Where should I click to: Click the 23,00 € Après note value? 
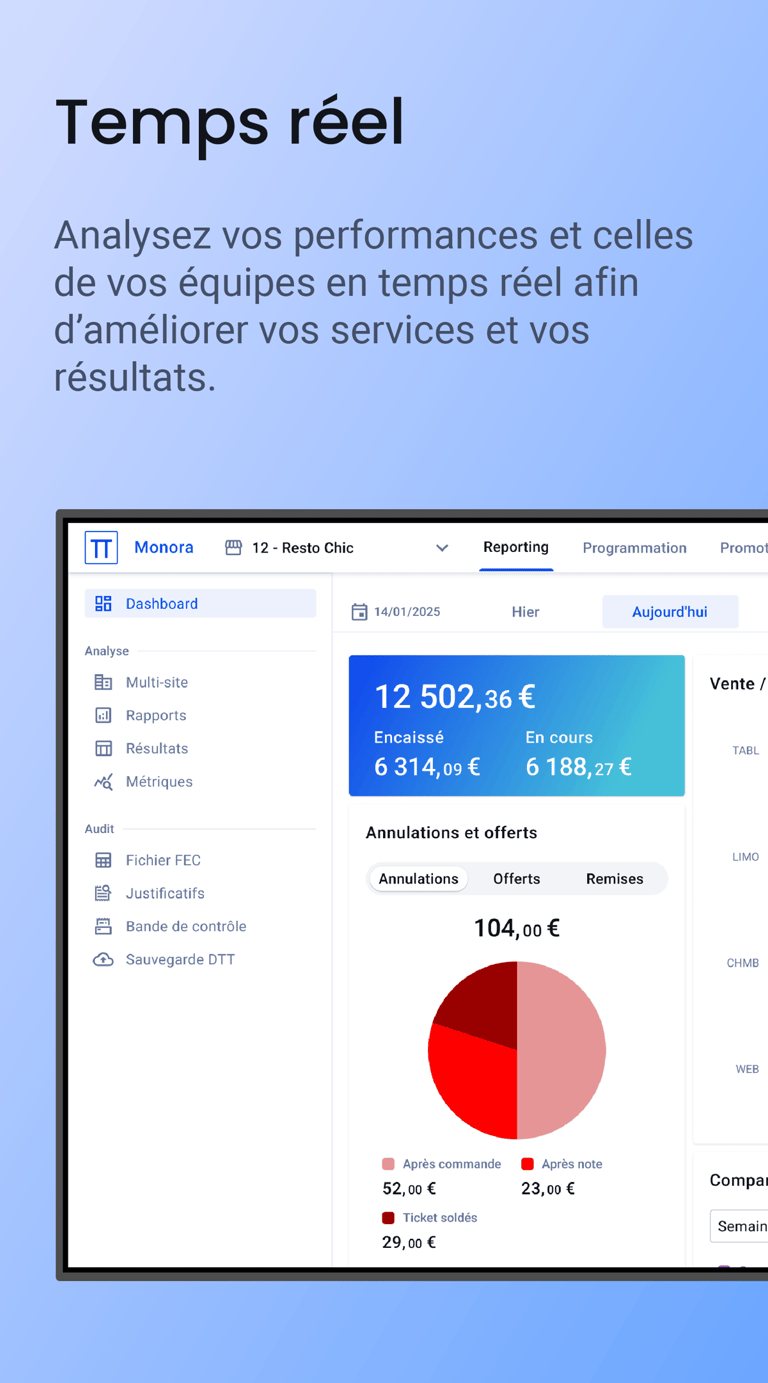coord(548,1189)
